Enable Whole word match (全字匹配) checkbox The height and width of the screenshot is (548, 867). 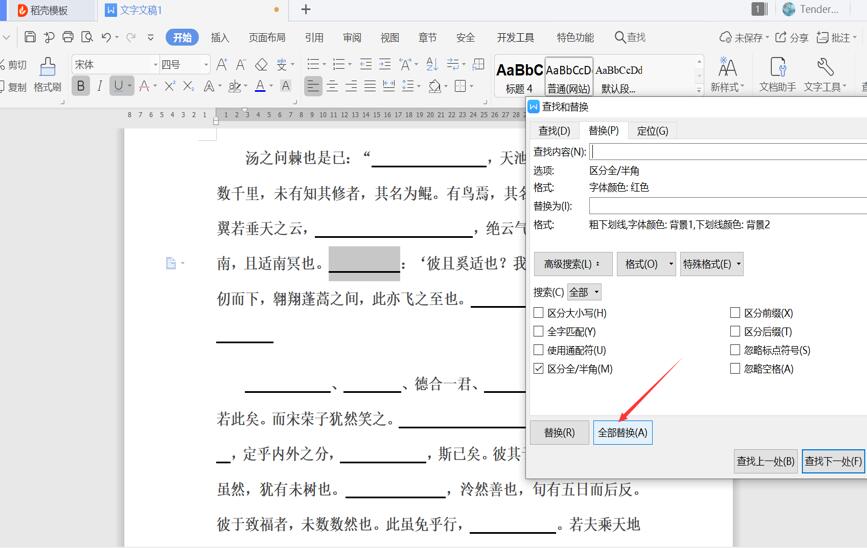pos(538,331)
